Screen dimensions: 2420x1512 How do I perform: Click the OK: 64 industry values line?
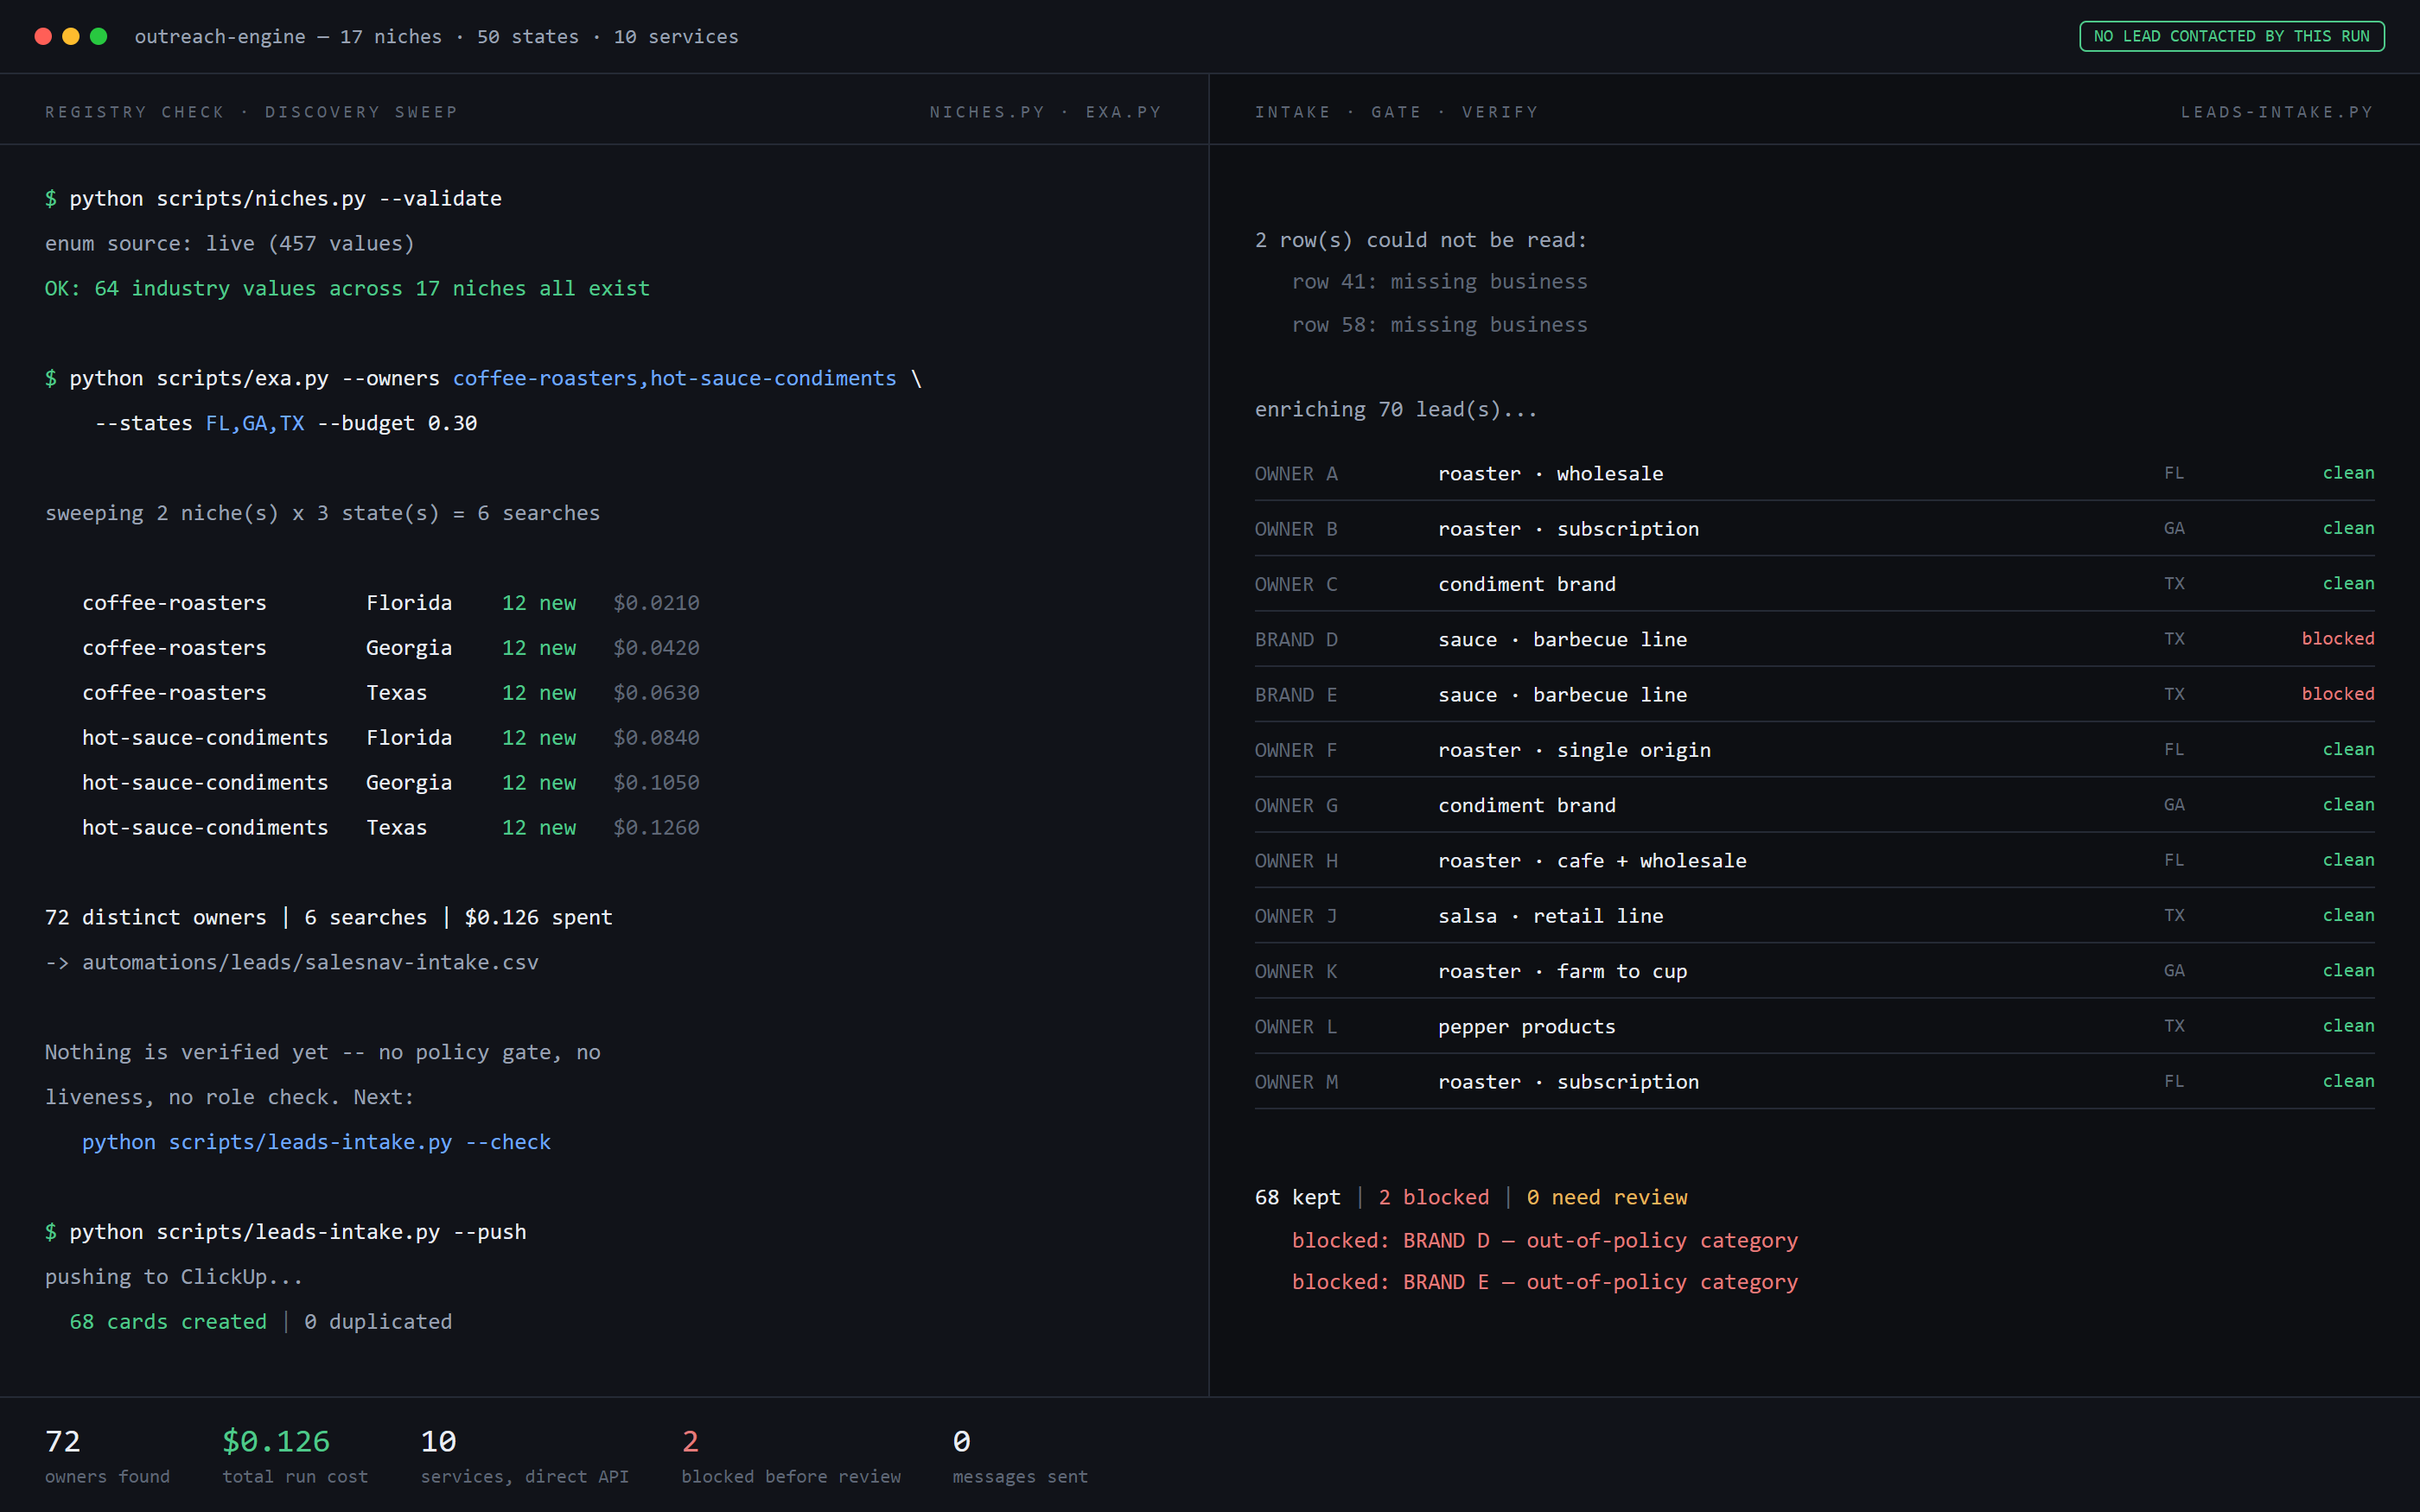[x=347, y=288]
